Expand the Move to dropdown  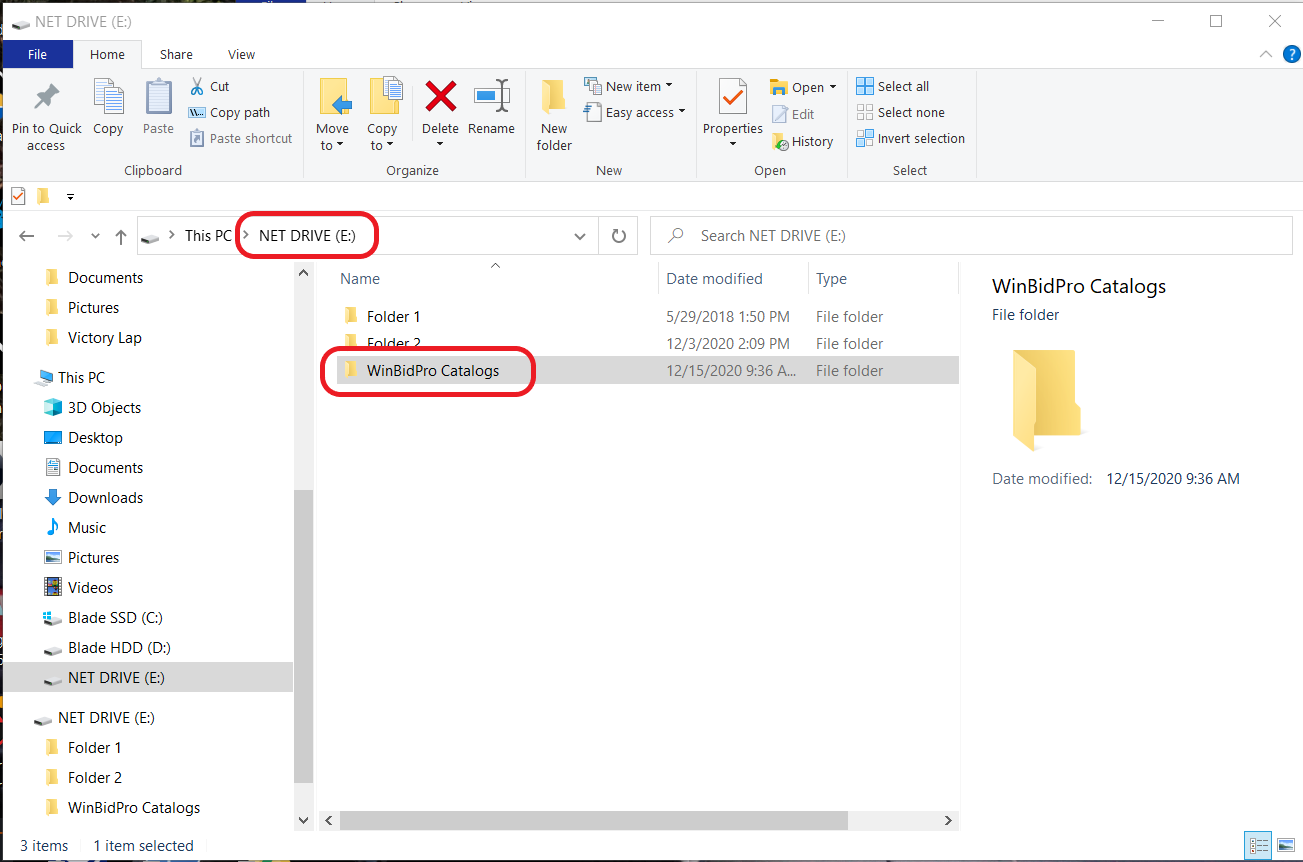(332, 145)
